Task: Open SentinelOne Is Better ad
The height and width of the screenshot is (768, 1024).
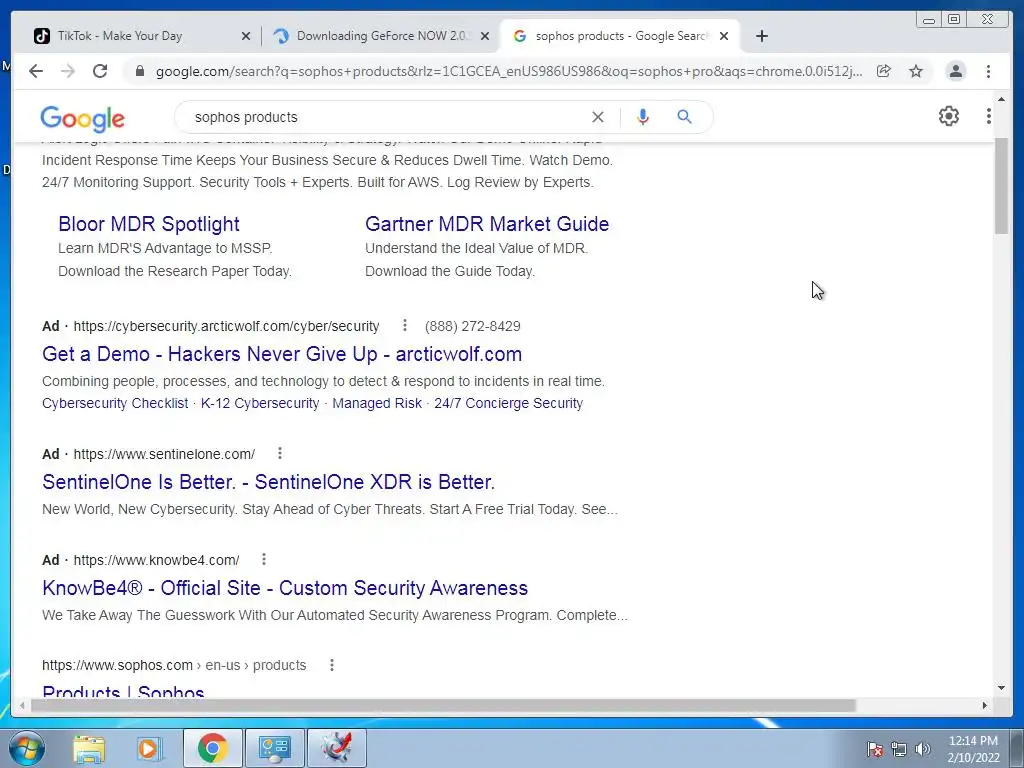Action: tap(268, 482)
